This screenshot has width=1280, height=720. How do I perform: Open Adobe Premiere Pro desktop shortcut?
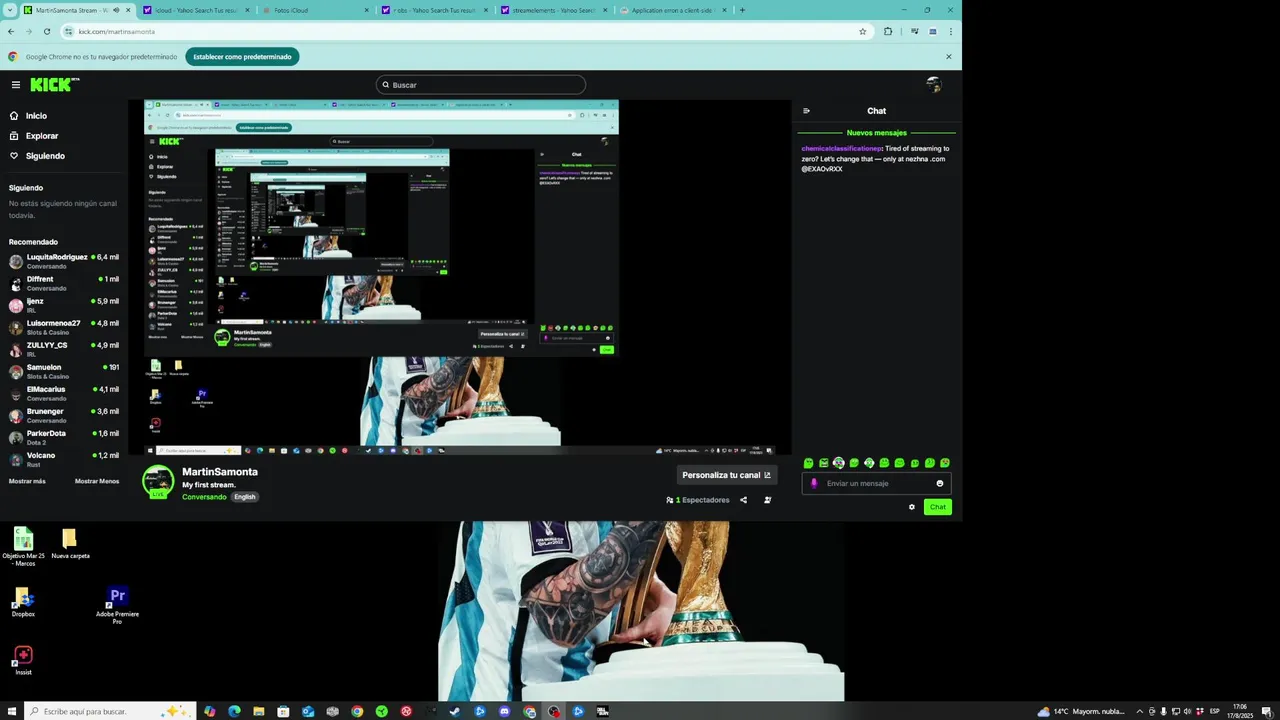coord(117,606)
